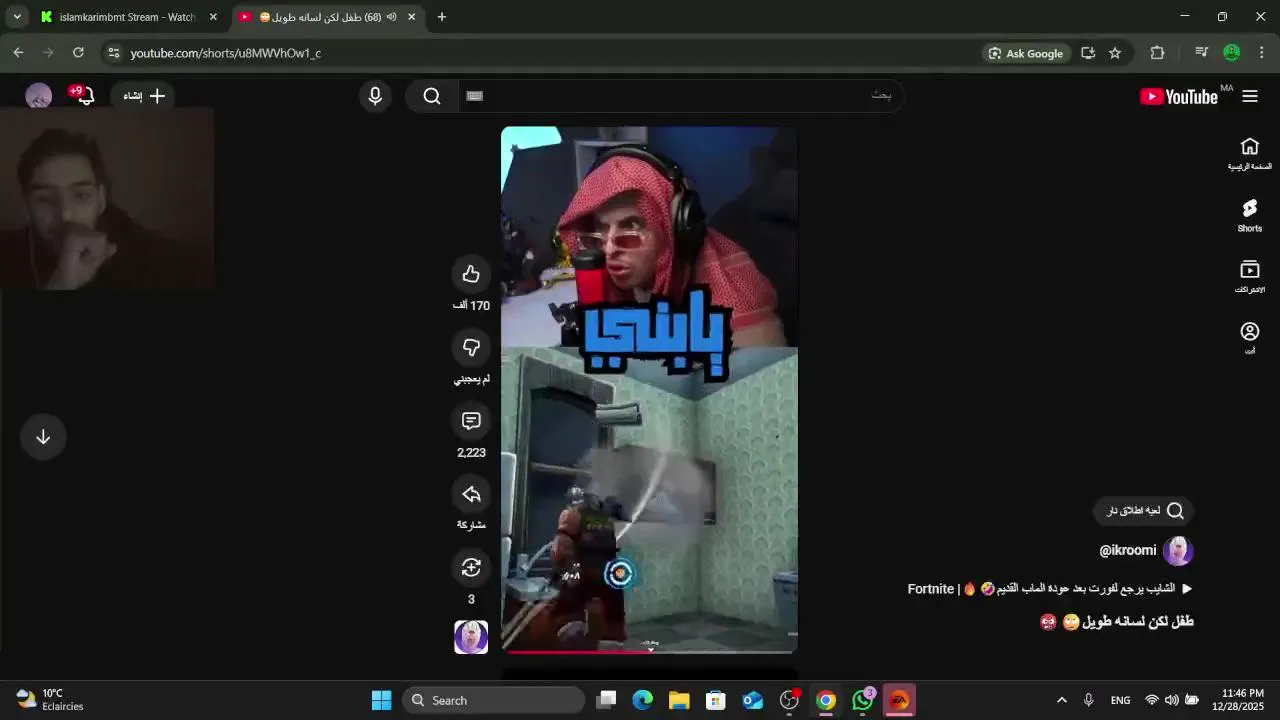Screen dimensions: 1280x720
Task: Open the volume control in tray
Action: (1171, 700)
